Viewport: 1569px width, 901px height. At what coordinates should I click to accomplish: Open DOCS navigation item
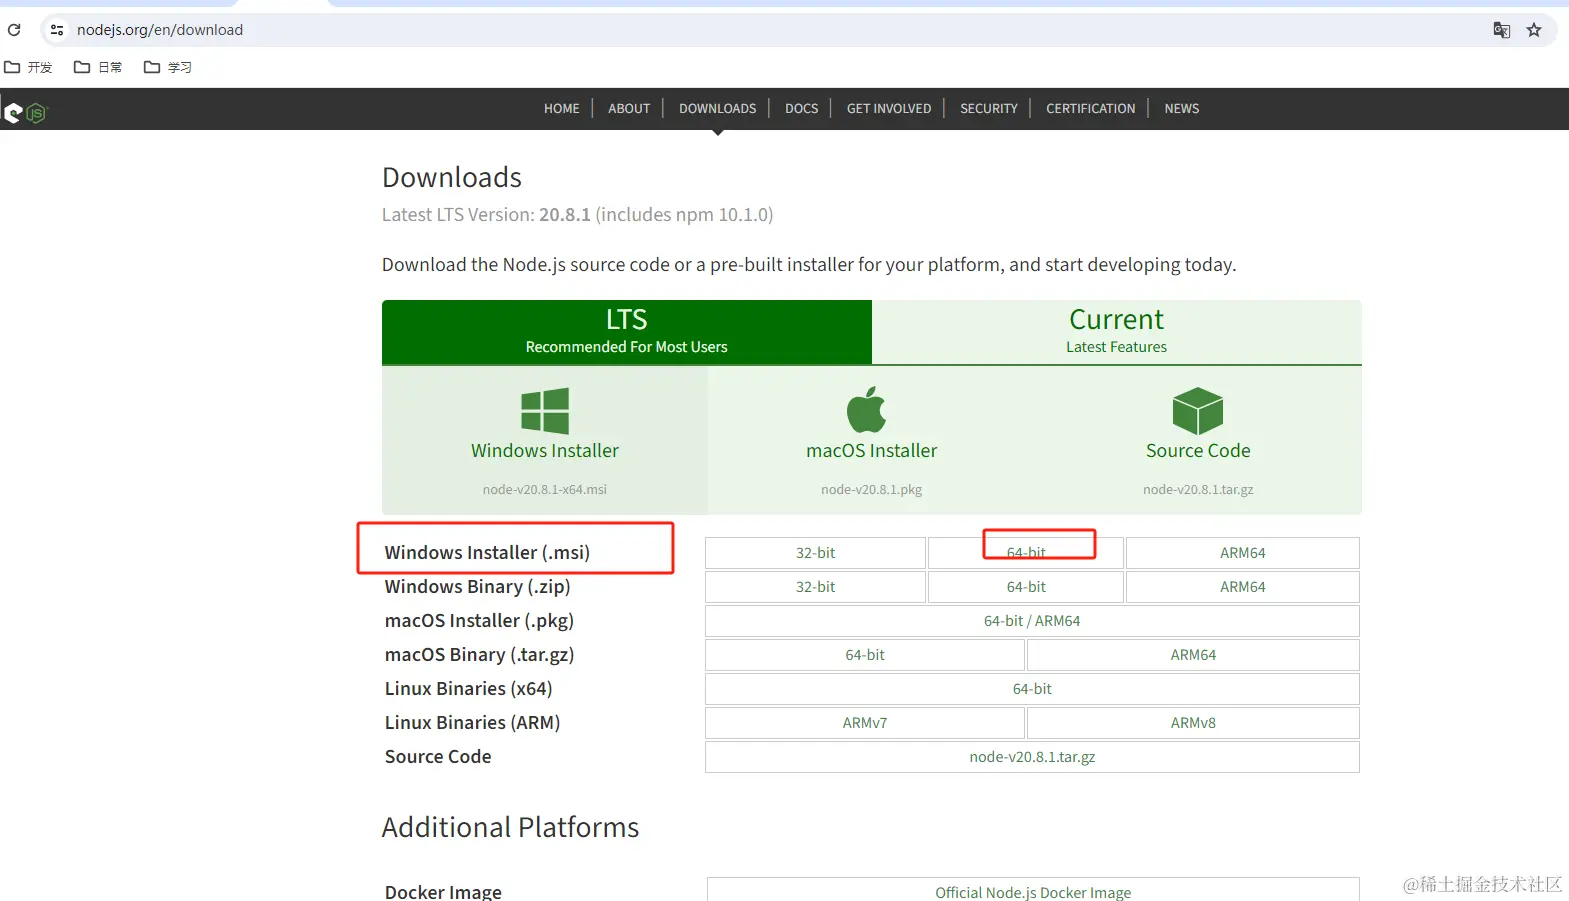801,108
